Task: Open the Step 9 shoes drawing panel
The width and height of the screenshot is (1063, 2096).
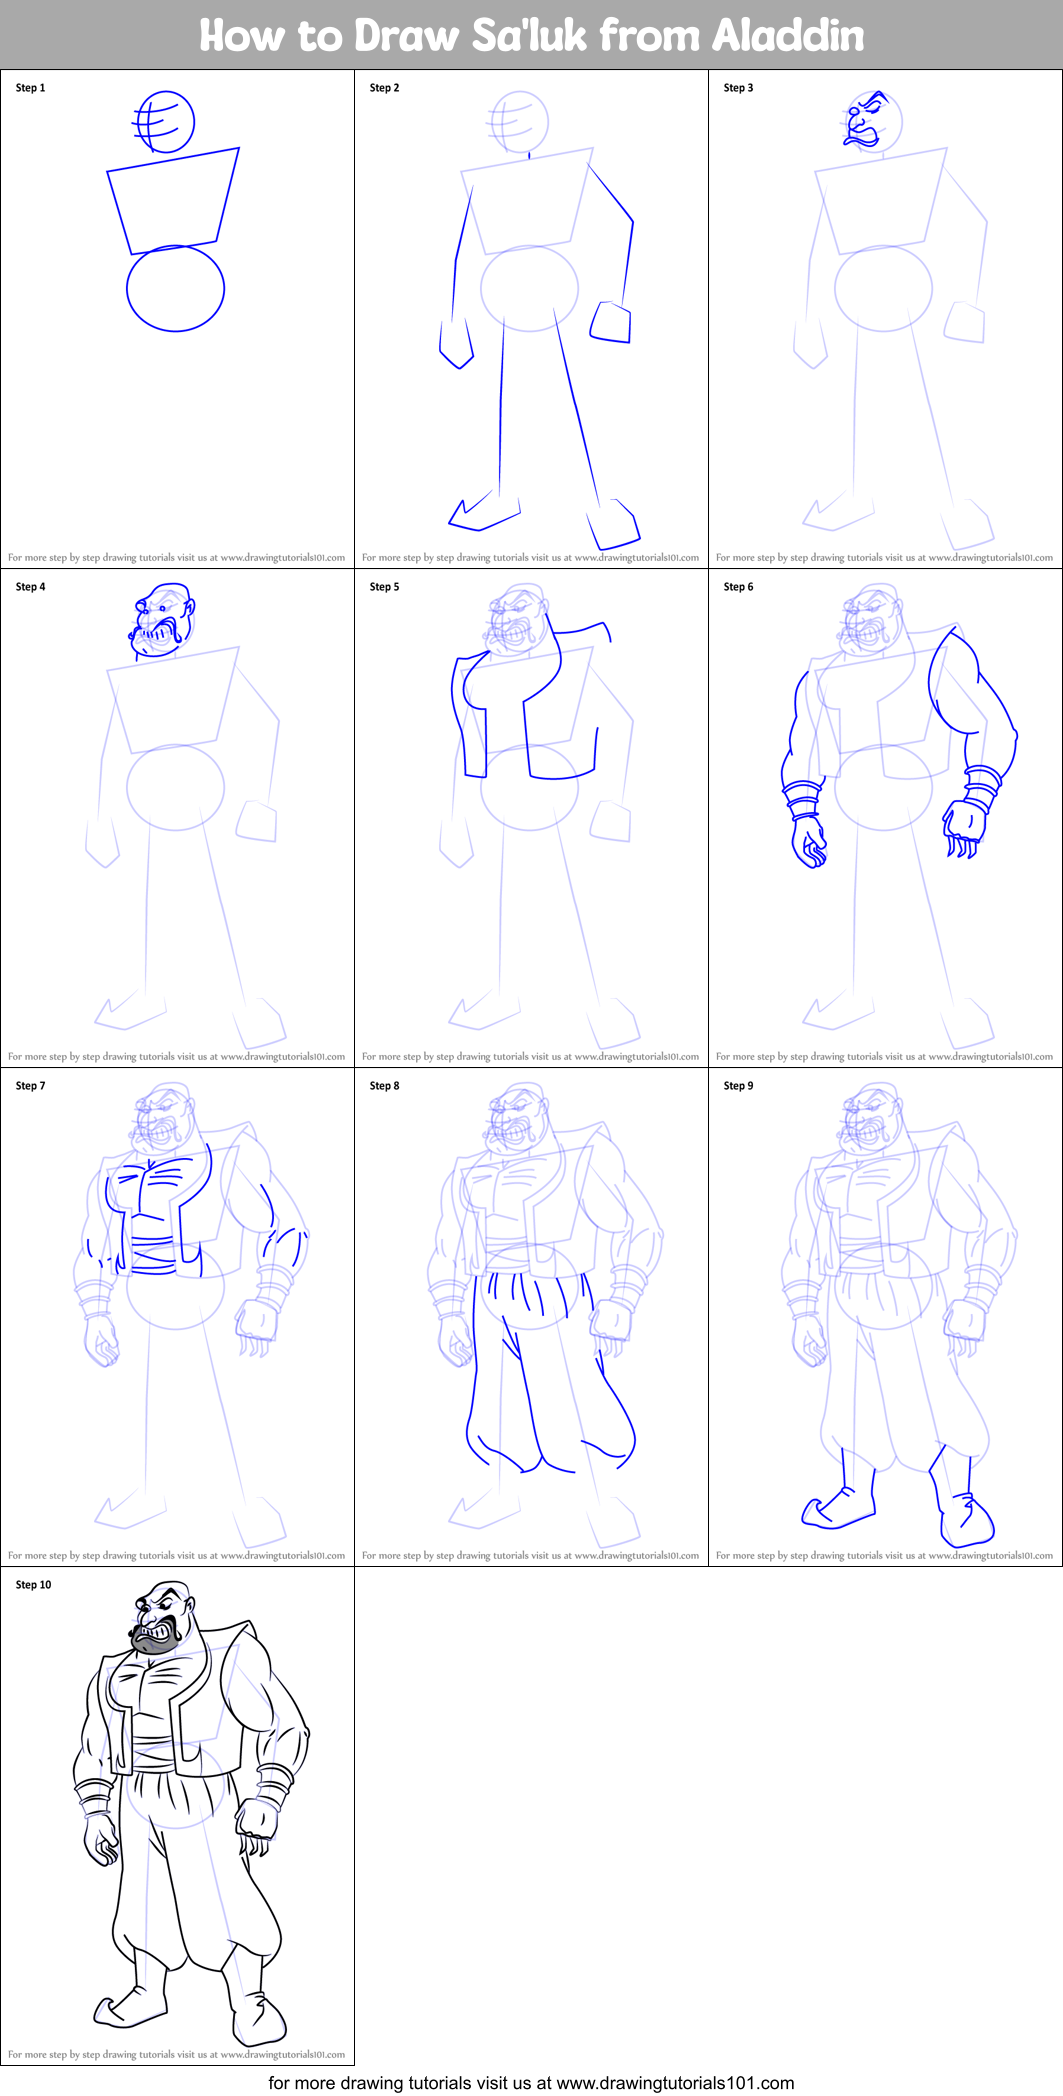Action: [x=885, y=1317]
